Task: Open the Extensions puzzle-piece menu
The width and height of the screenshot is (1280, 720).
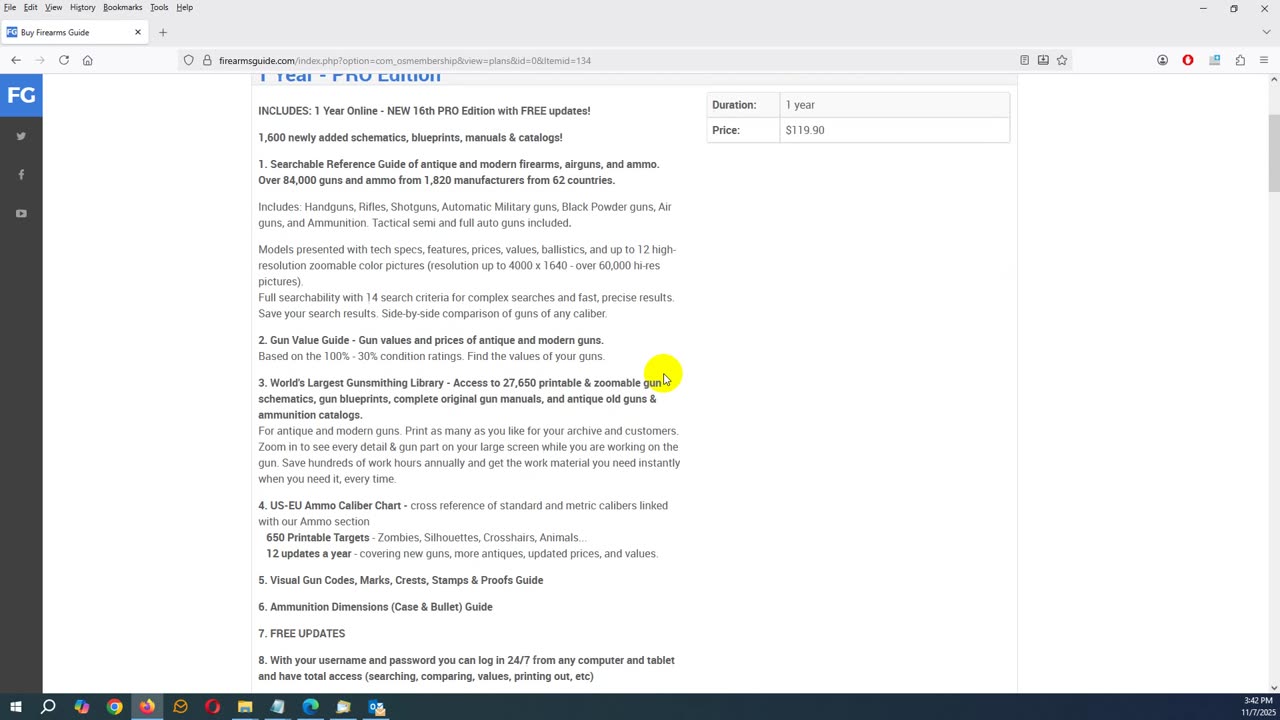Action: click(1240, 60)
